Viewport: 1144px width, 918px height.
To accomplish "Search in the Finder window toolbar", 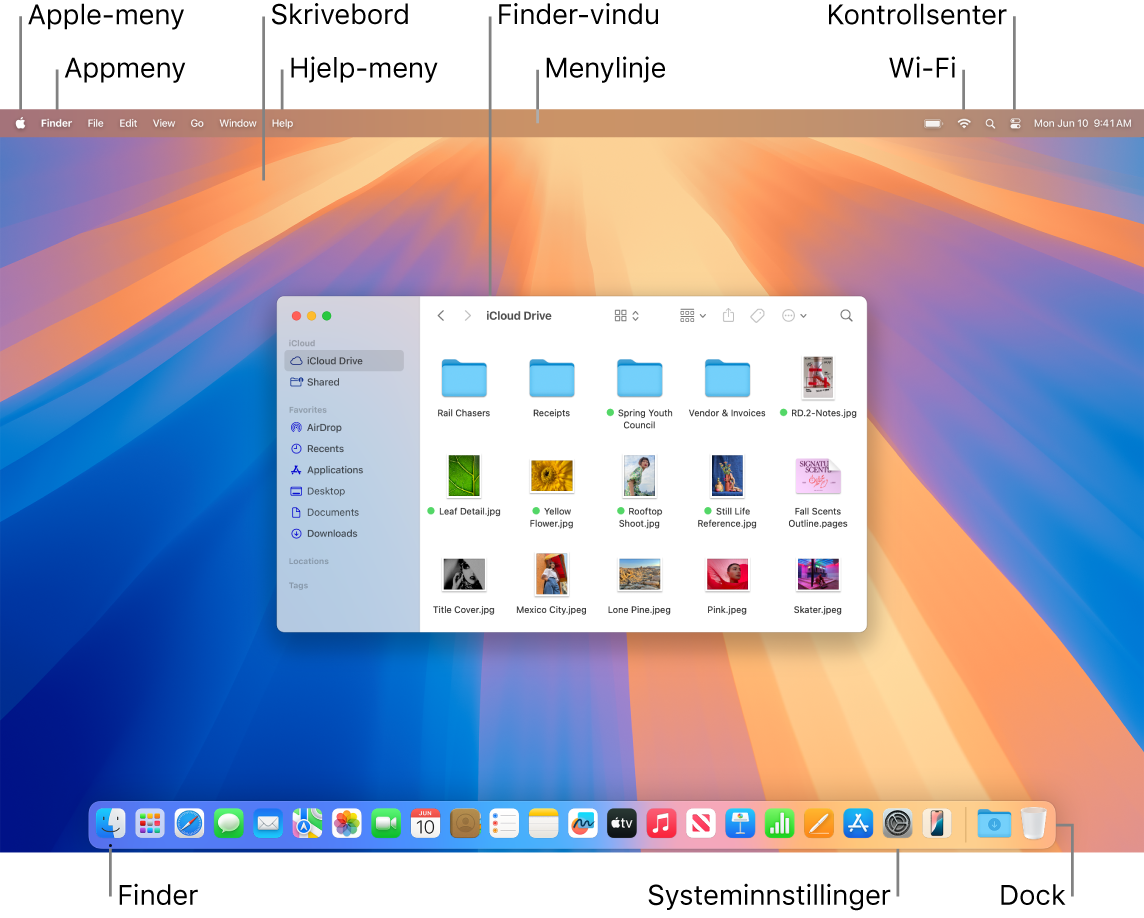I will (x=846, y=315).
